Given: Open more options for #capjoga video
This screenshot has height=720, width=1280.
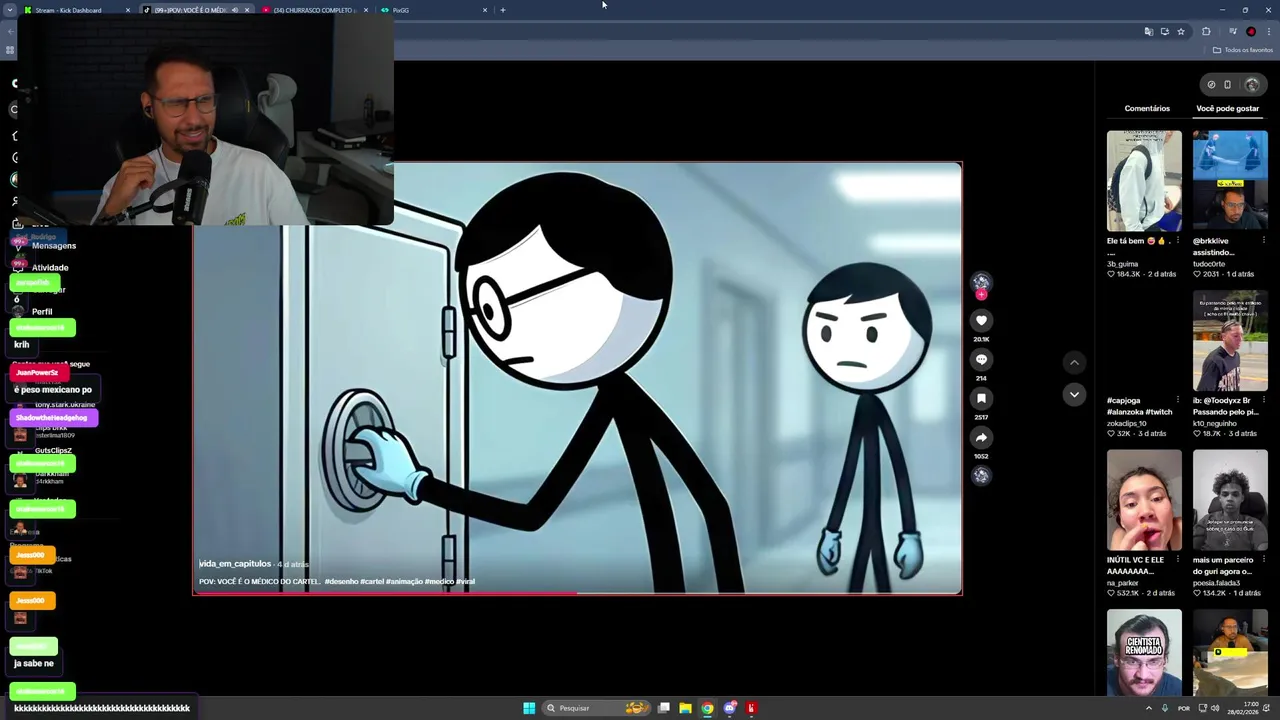Looking at the screenshot, I should (x=1177, y=401).
